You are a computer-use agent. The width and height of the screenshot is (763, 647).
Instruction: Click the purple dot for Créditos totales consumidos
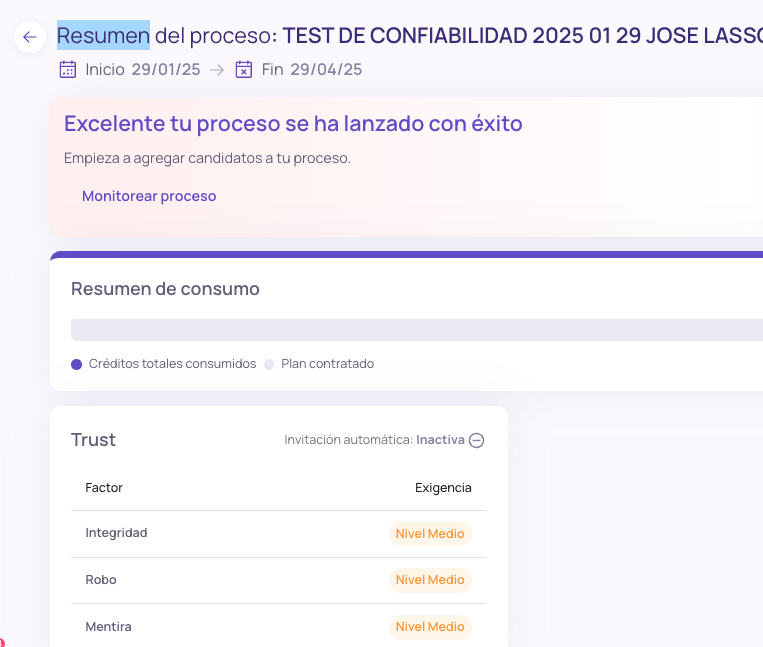pos(76,364)
